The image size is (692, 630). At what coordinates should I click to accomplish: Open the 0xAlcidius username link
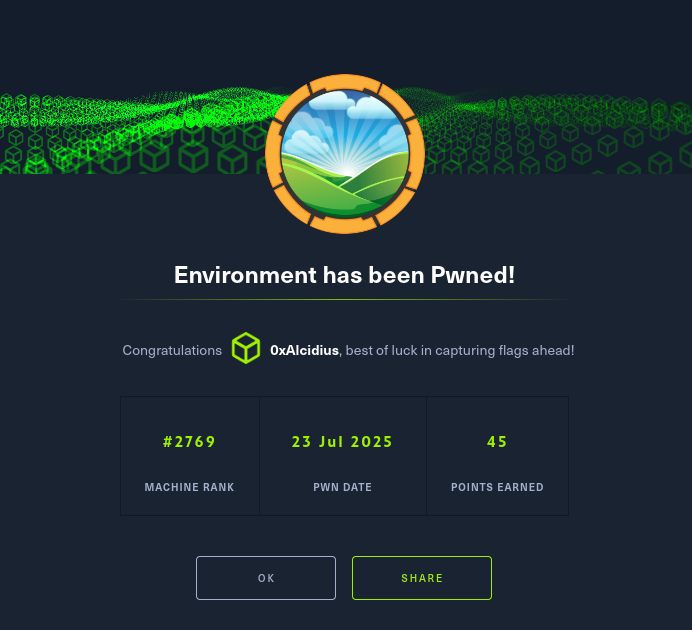[x=305, y=350]
